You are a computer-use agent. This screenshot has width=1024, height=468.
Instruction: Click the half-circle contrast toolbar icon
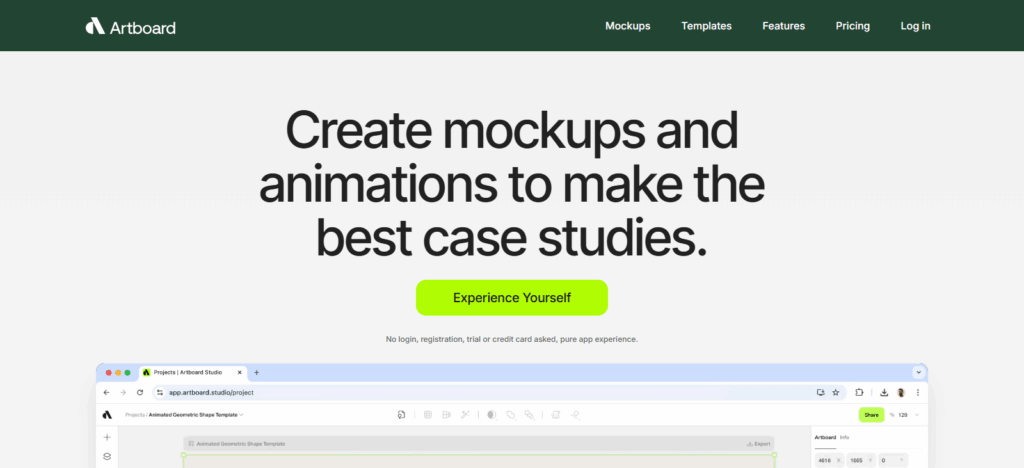[x=491, y=414]
